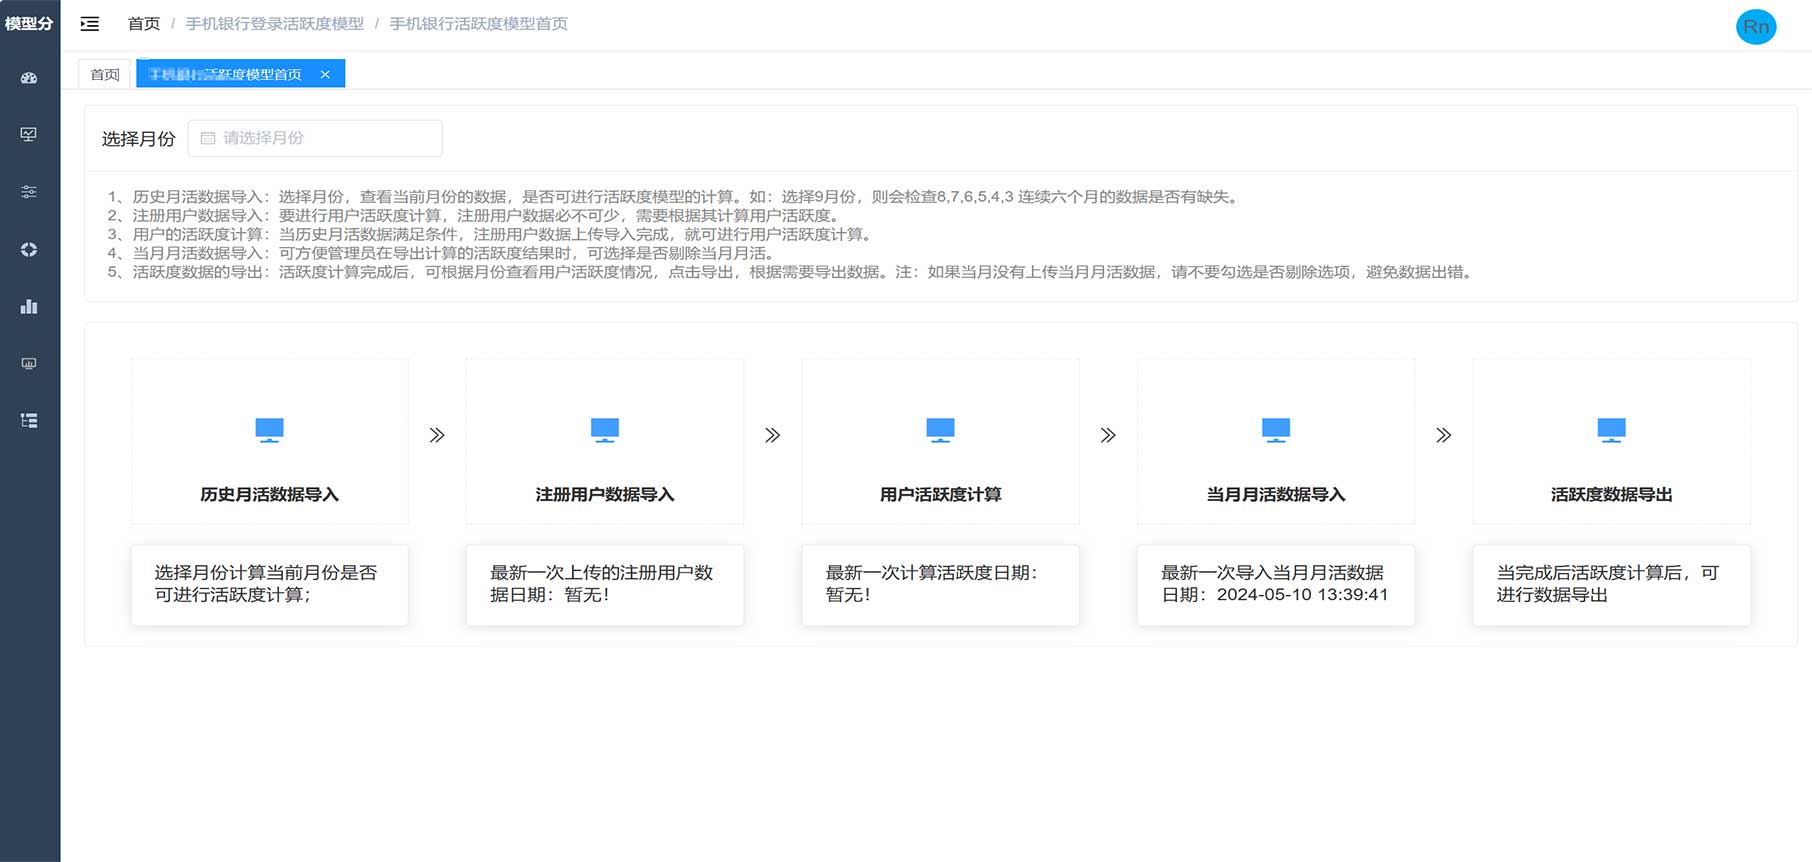Screen dimensions: 1812x862
Task: Select the blue 活跃度模型首页 tab
Action: pyautogui.click(x=226, y=74)
